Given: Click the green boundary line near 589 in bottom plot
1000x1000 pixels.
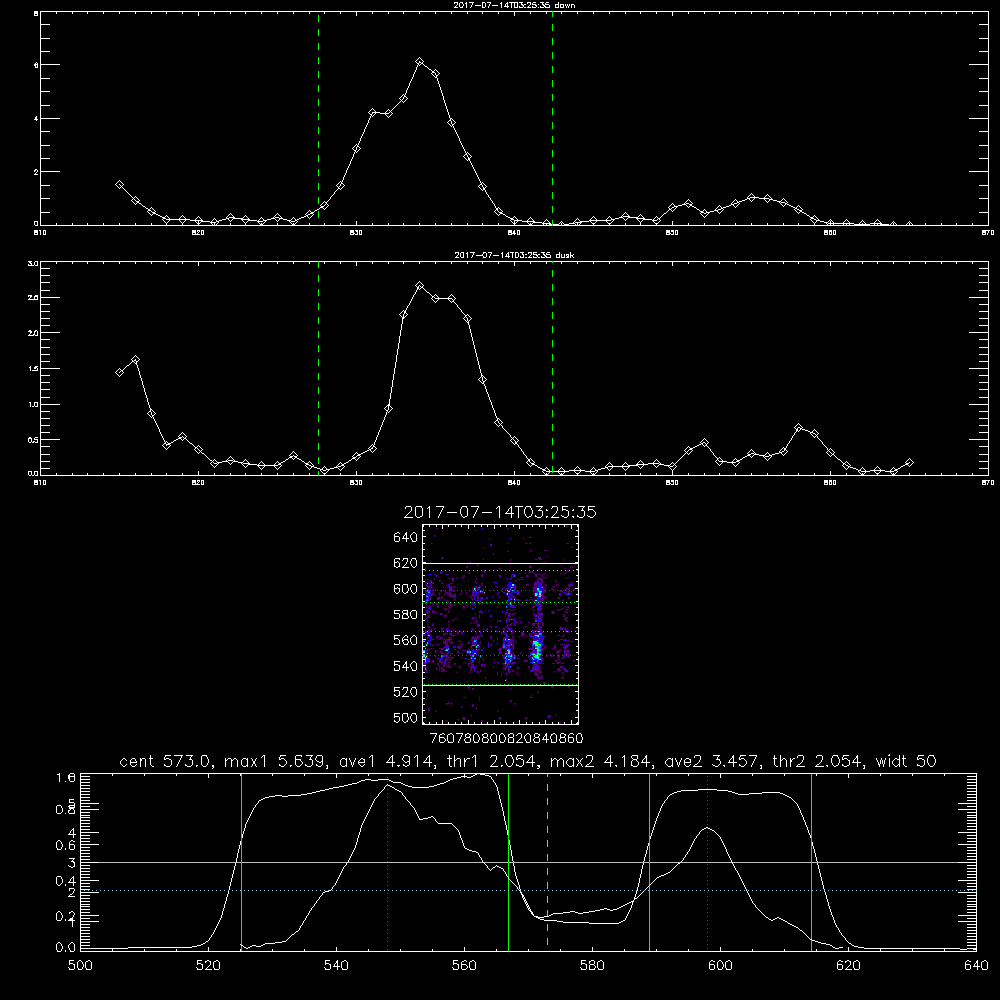Looking at the screenshot, I should pos(649,862).
